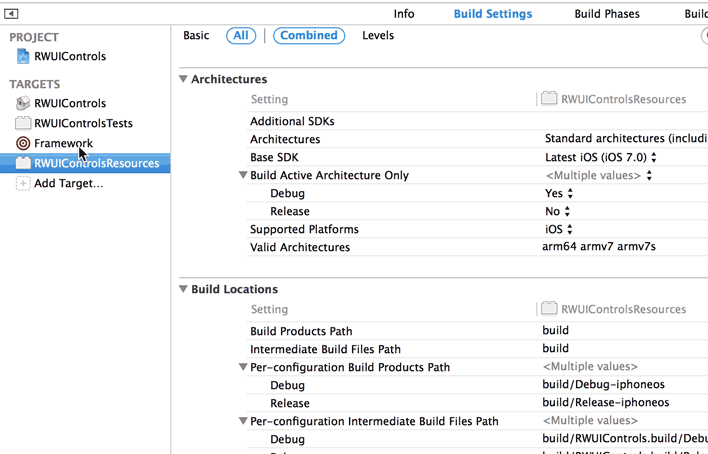Collapse the Build Locations section
Viewport: 708px width, 454px height.
coord(183,289)
